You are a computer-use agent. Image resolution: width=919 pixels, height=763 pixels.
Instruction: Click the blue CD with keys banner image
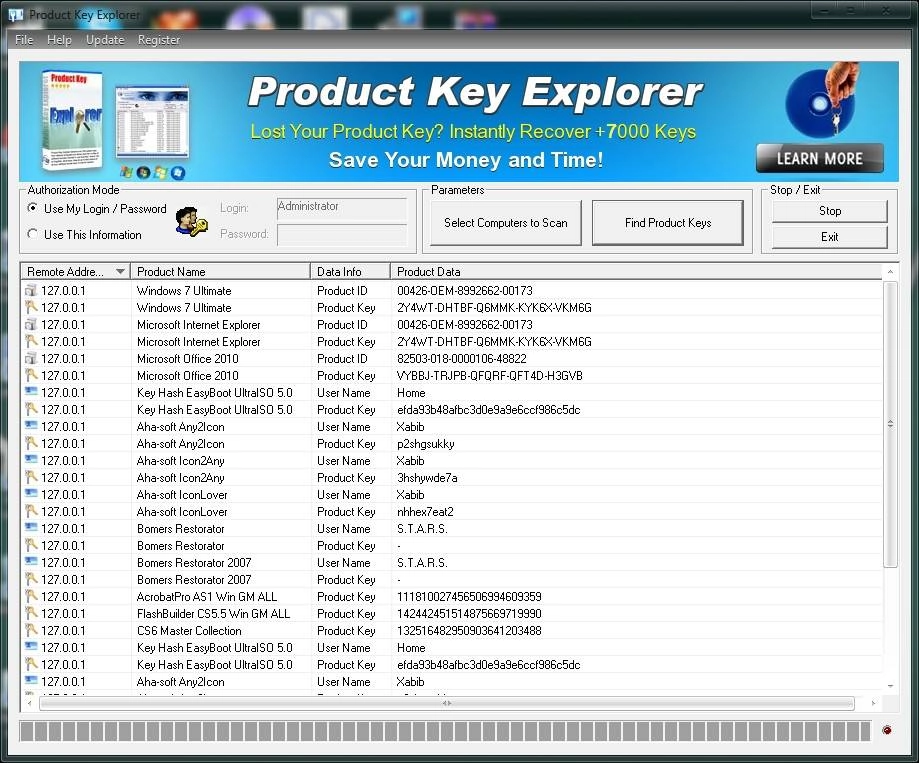821,101
